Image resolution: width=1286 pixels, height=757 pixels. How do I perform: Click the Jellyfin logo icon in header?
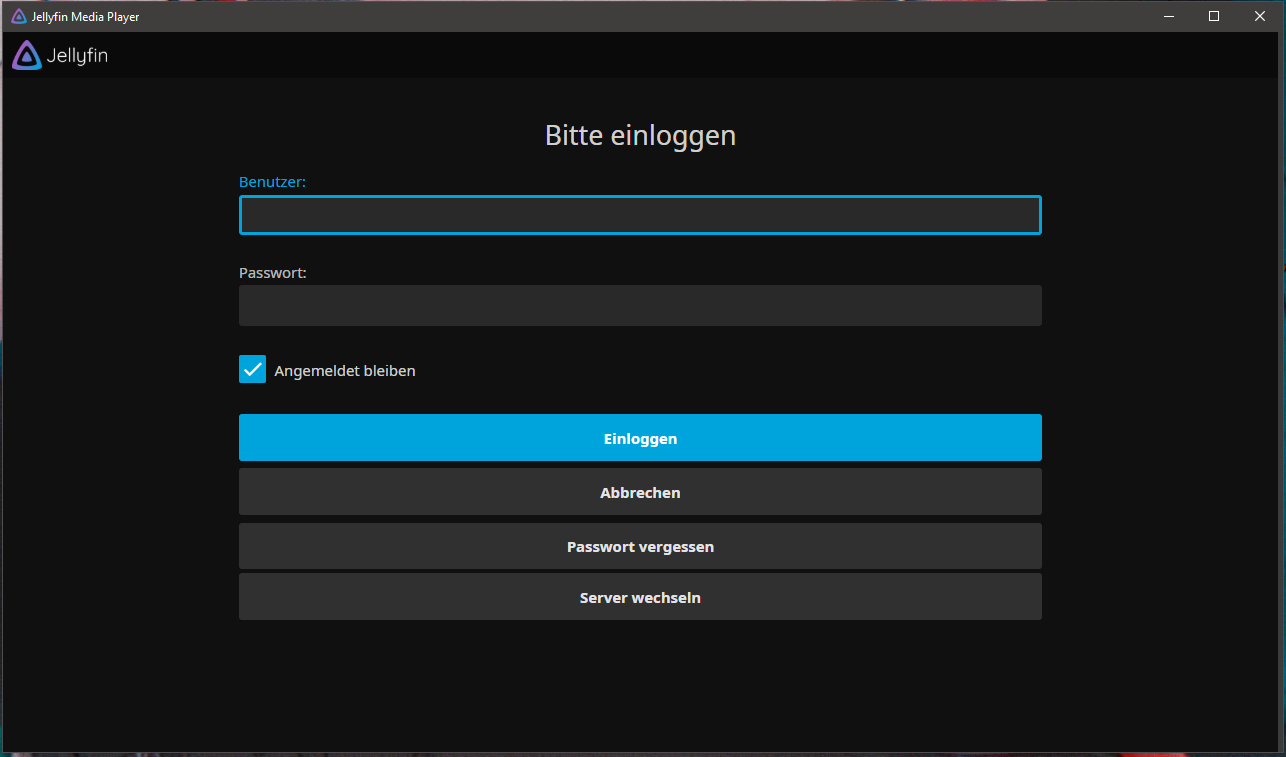[x=27, y=56]
